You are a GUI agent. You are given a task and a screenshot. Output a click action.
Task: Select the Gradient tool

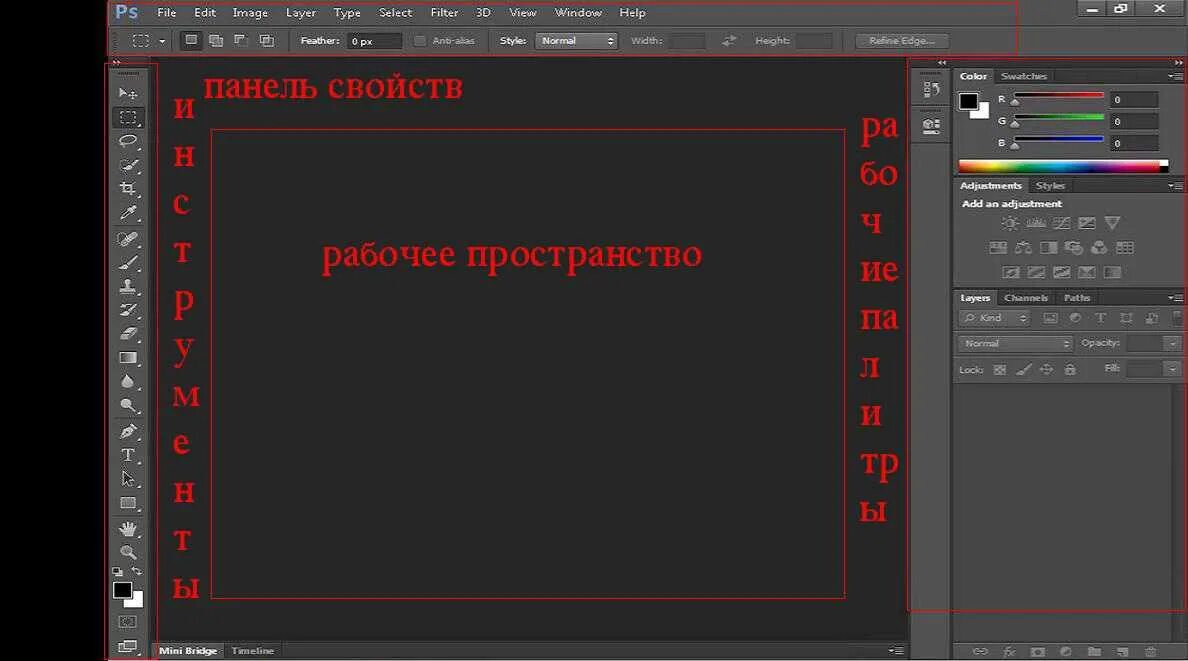(127, 358)
